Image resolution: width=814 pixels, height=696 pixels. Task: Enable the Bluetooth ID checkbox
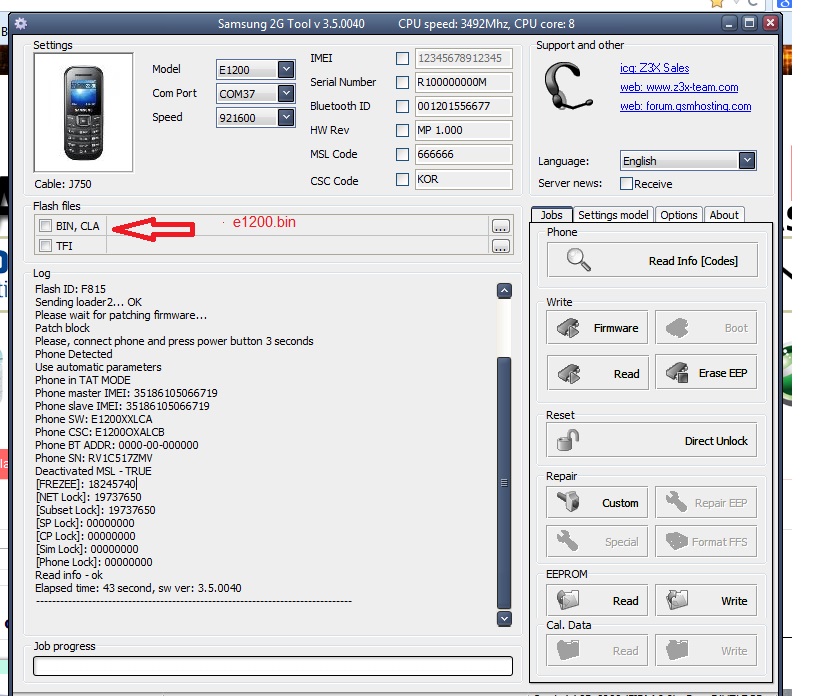click(402, 106)
